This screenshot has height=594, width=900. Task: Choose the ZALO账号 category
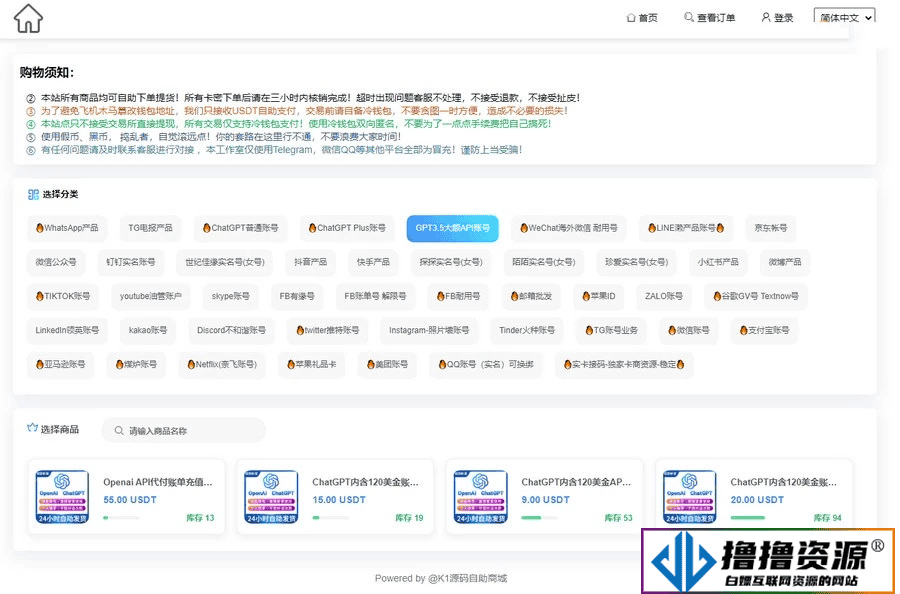click(664, 296)
